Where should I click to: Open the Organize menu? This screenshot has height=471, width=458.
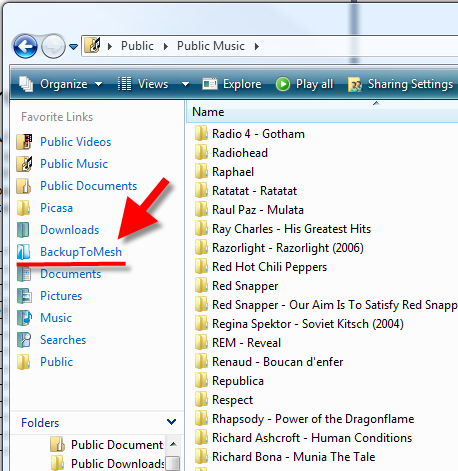click(61, 84)
